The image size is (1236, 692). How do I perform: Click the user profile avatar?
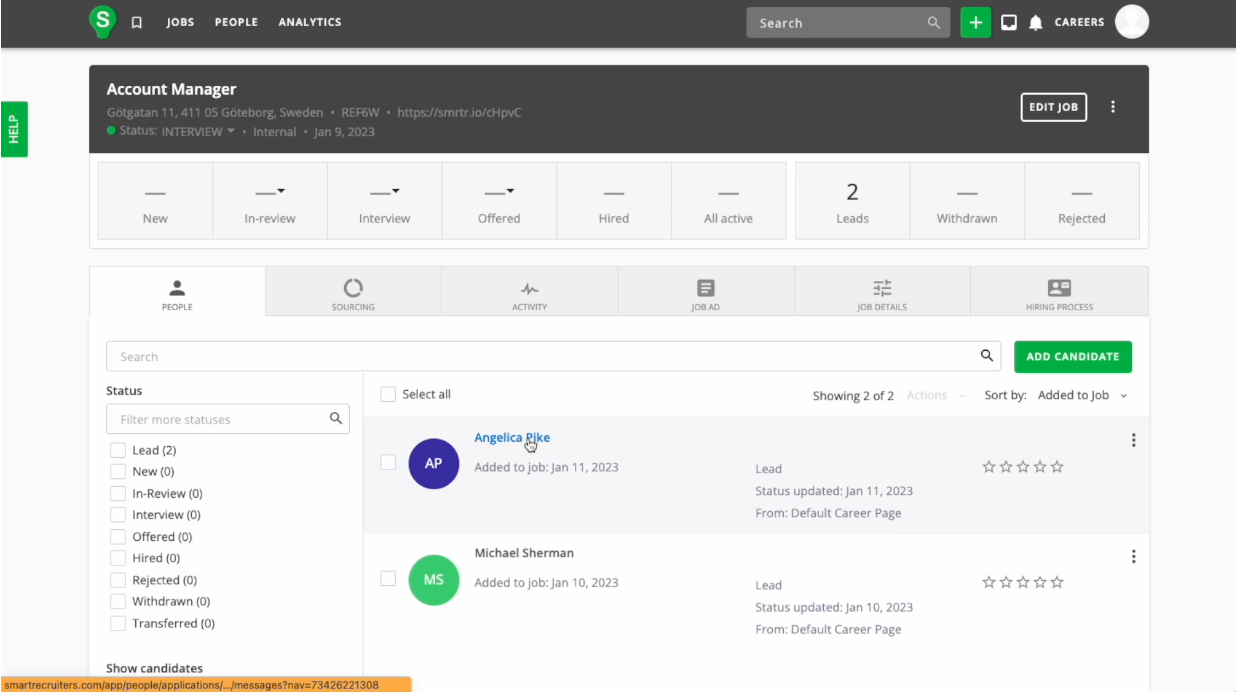1132,22
